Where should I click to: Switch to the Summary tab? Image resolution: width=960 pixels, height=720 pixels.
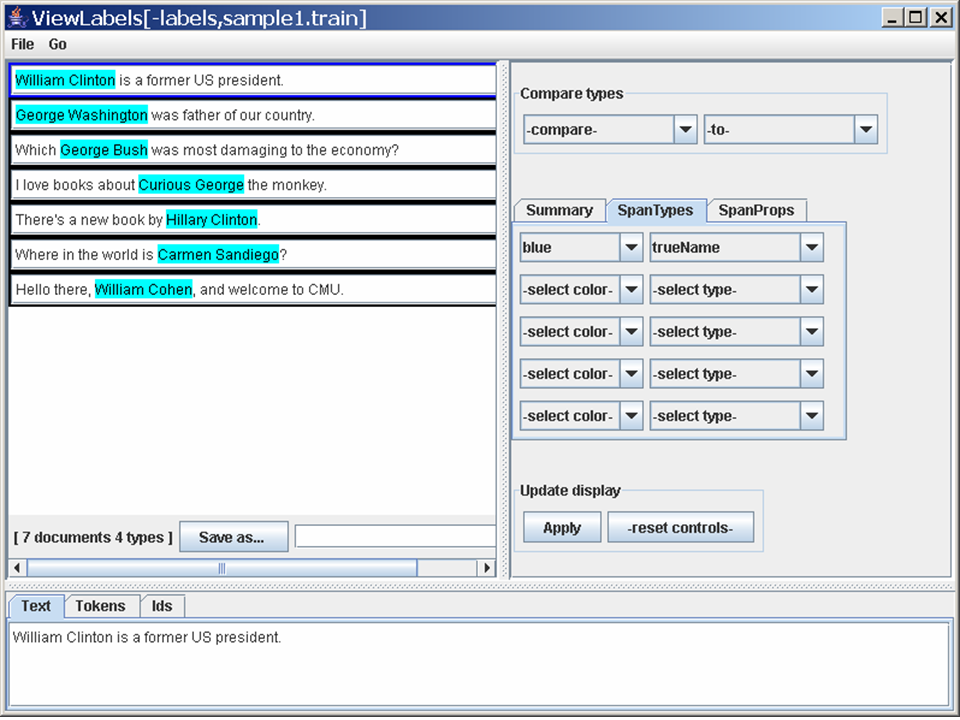click(559, 211)
